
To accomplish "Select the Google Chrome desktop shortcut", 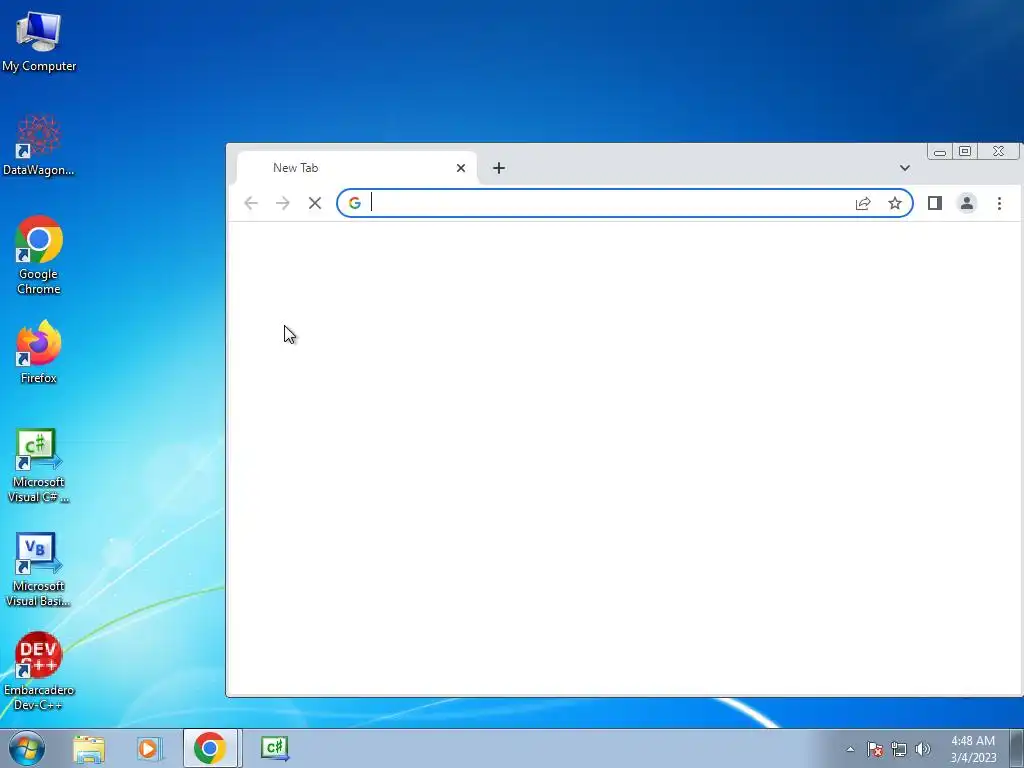I will tap(39, 255).
